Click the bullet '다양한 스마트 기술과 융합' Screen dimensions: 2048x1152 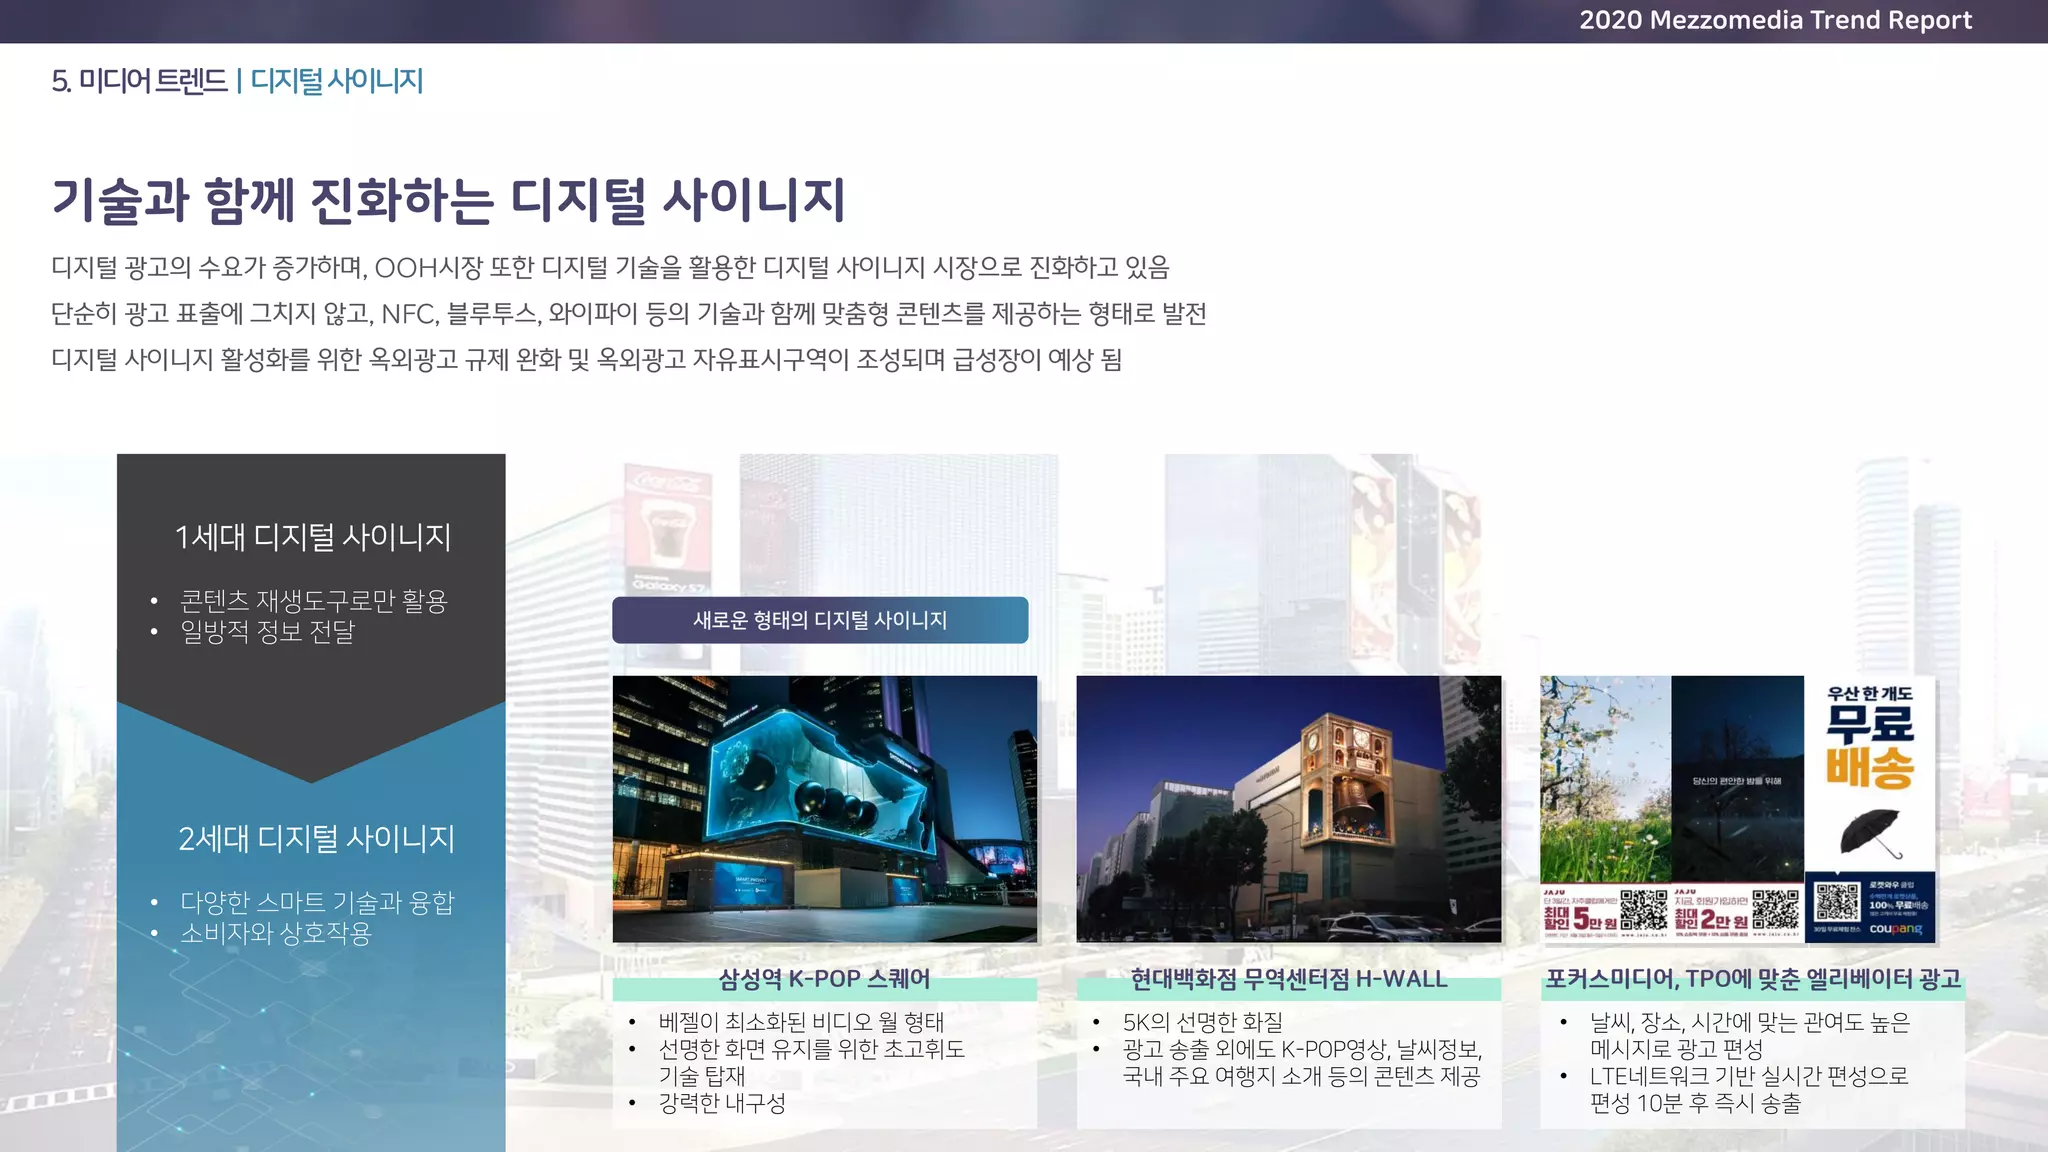point(317,902)
